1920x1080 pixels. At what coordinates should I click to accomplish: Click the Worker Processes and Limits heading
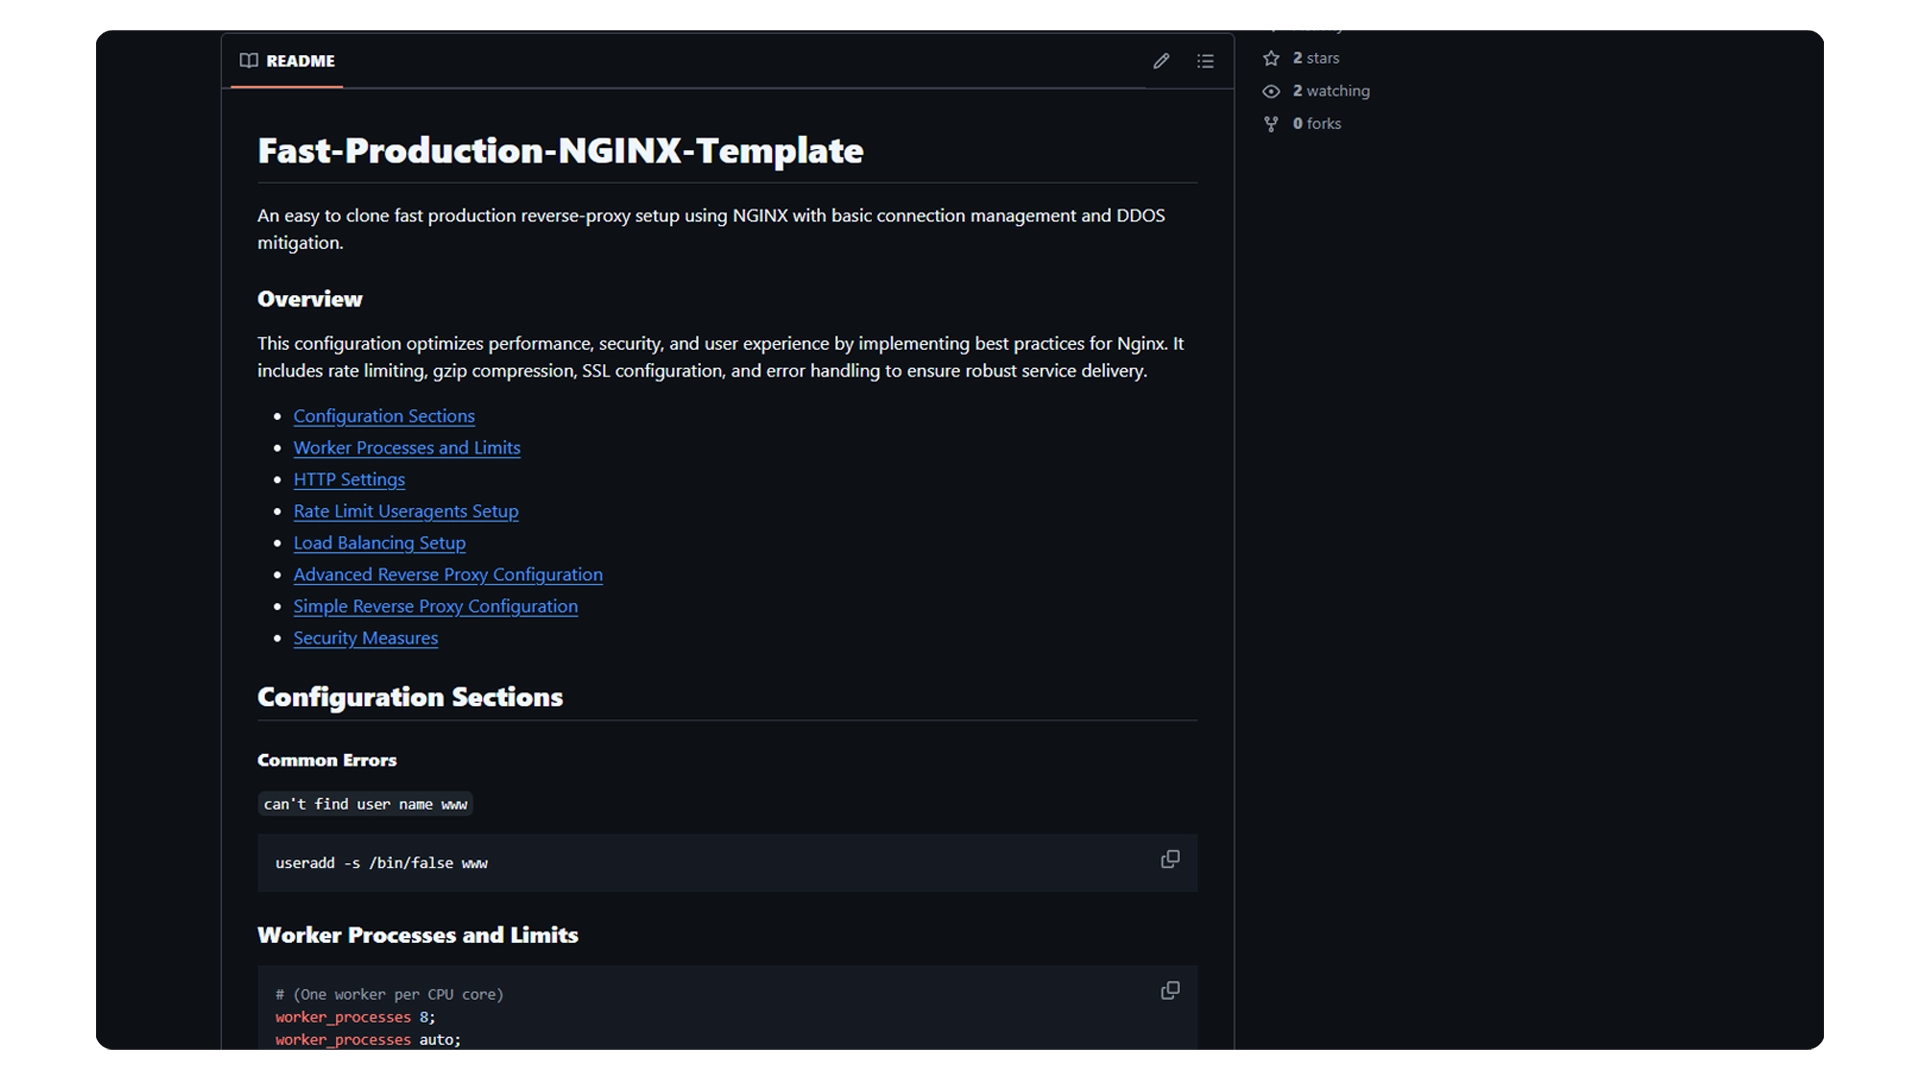click(418, 935)
